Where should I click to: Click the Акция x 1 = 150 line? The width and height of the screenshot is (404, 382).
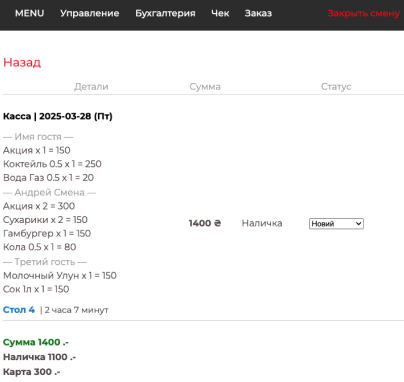coord(37,150)
